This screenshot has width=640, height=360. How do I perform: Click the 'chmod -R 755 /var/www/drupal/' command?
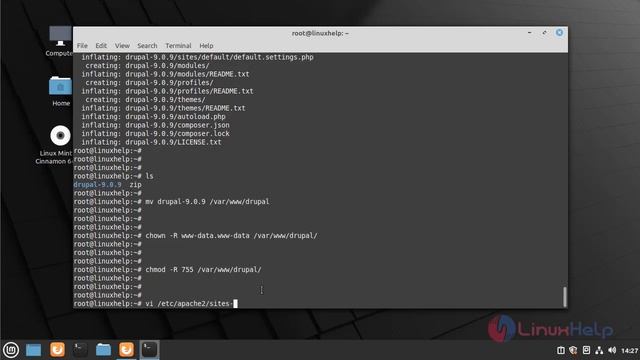click(x=203, y=269)
